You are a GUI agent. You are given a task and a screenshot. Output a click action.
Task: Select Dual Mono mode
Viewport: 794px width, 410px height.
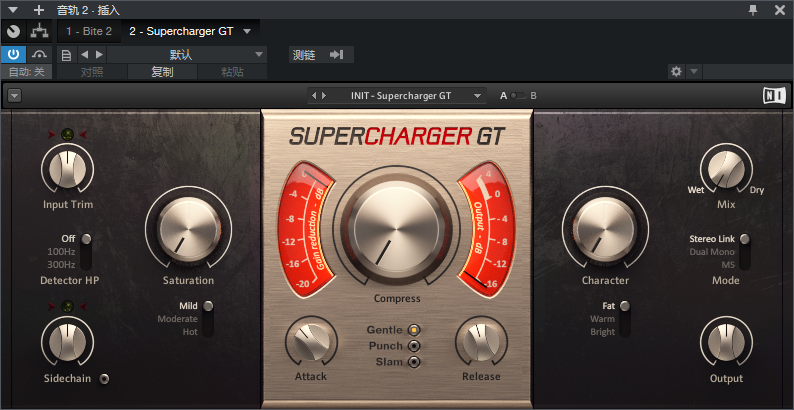click(x=712, y=252)
